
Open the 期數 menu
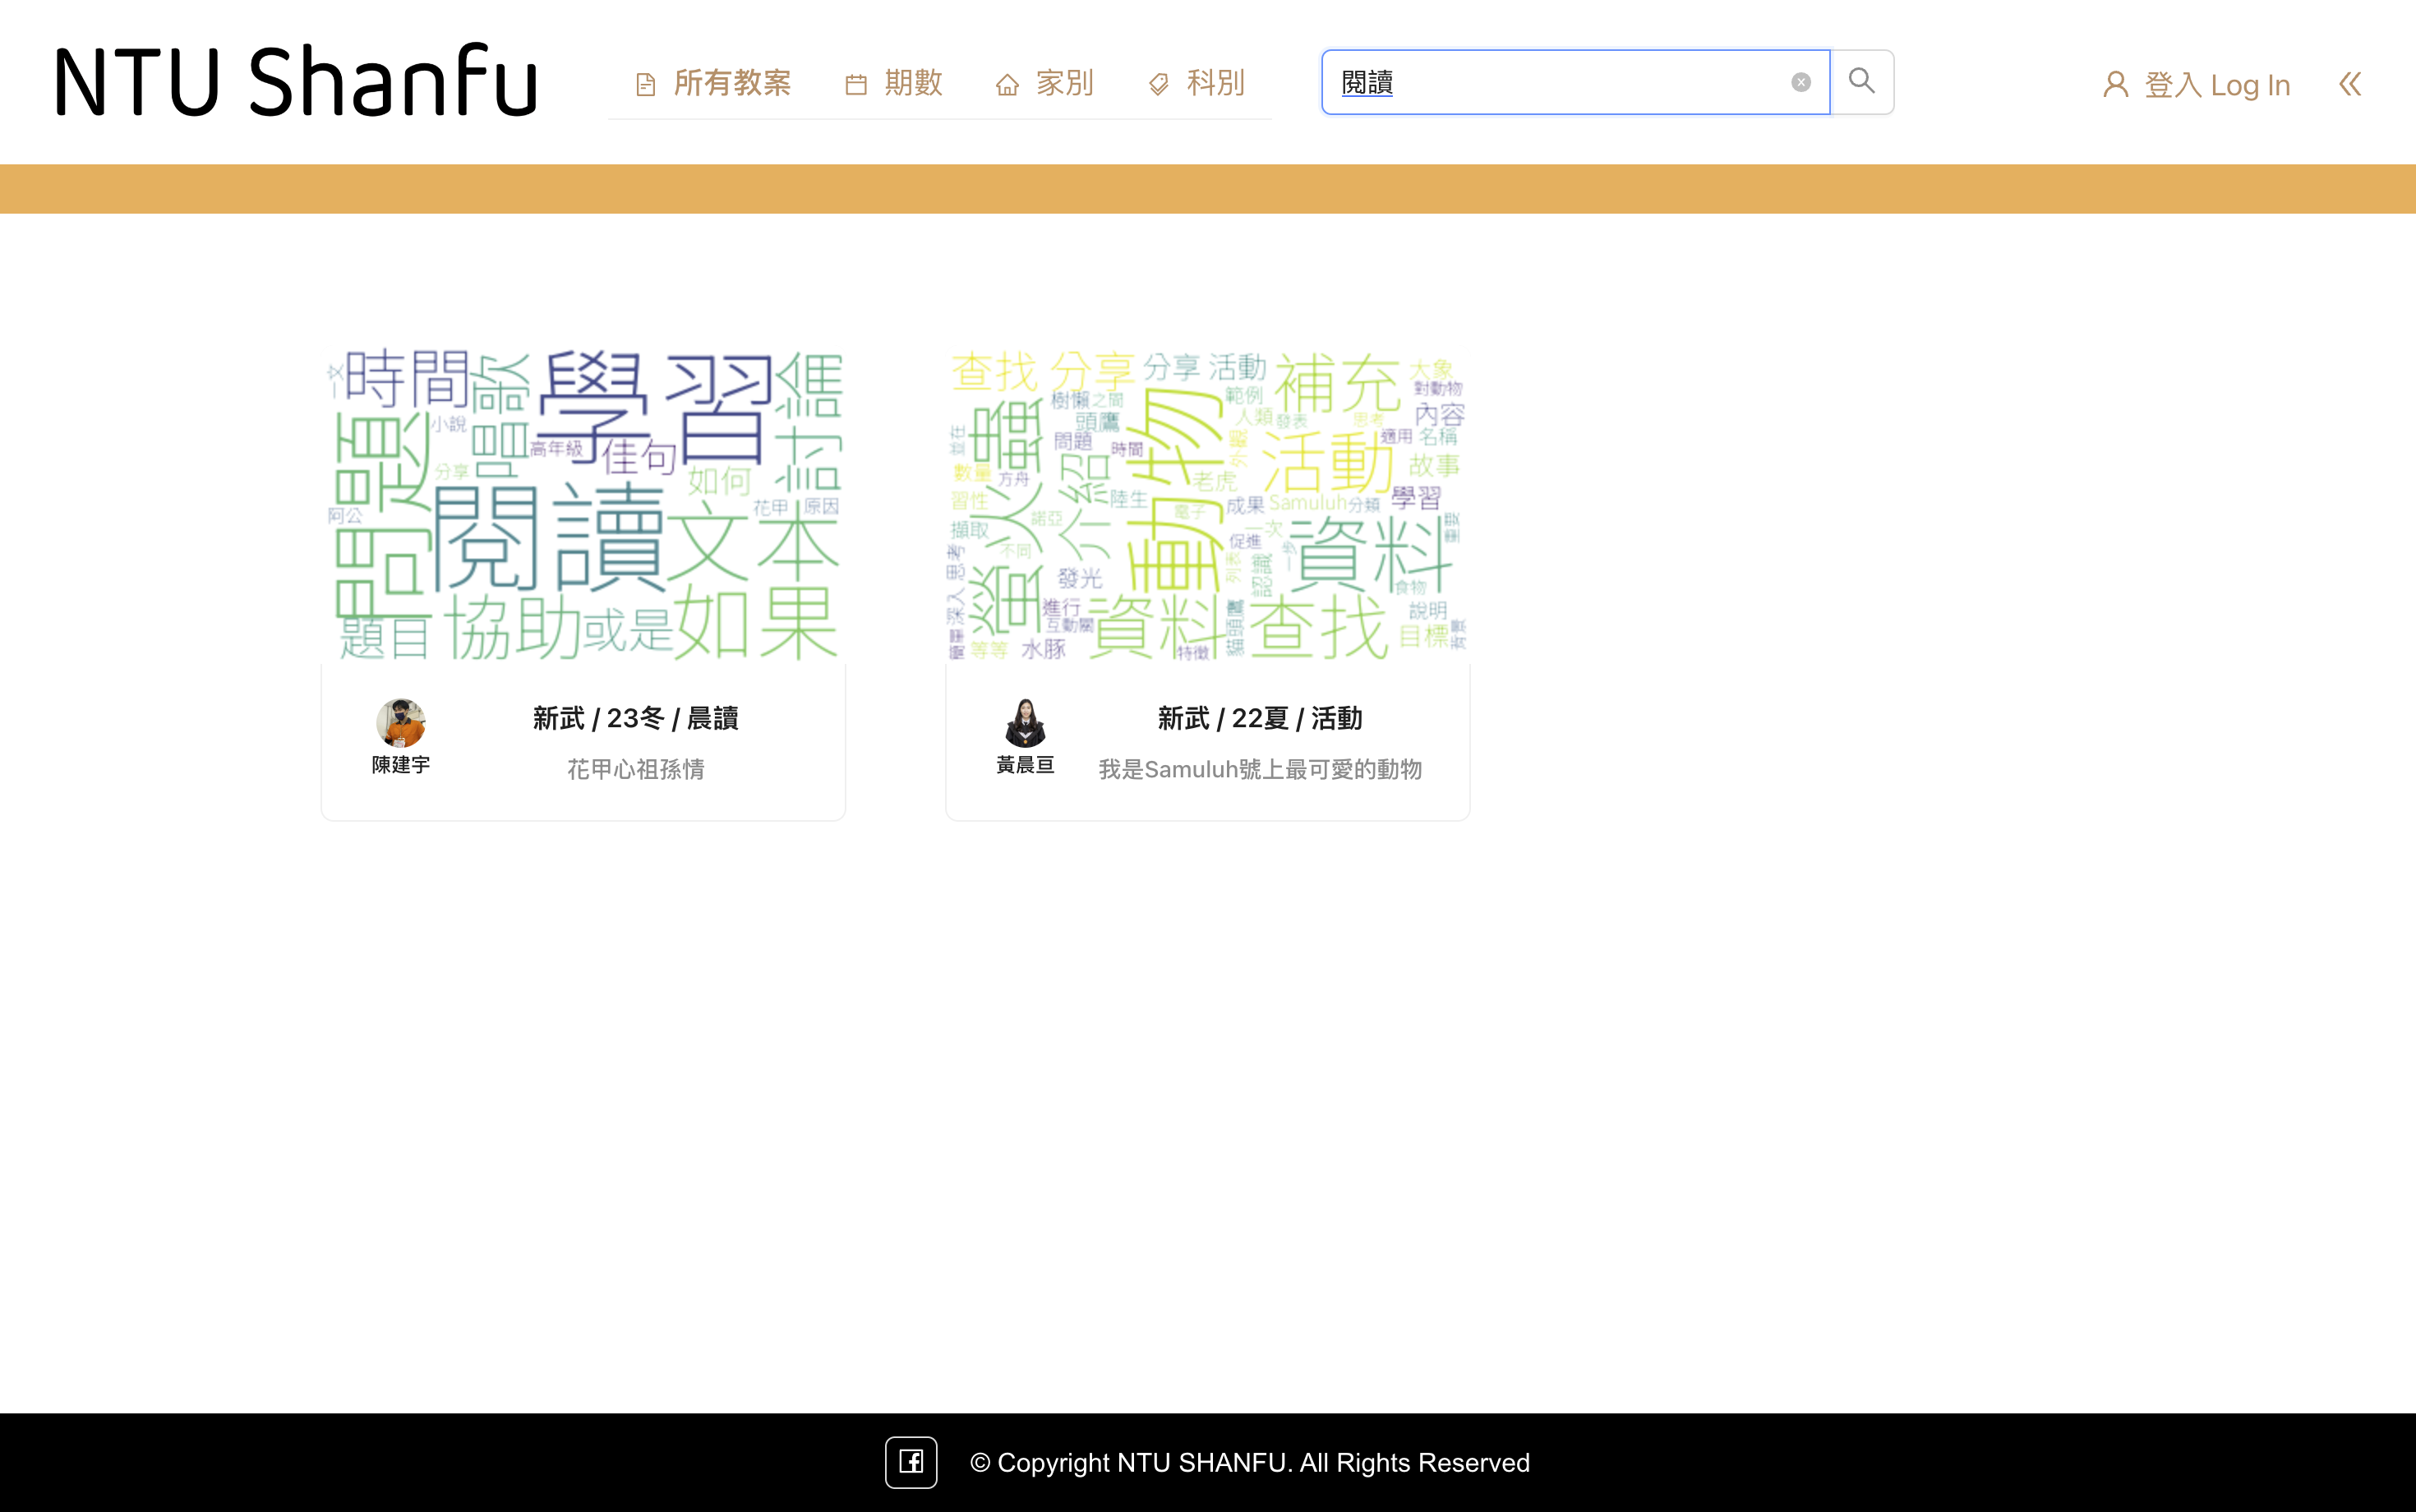[913, 82]
